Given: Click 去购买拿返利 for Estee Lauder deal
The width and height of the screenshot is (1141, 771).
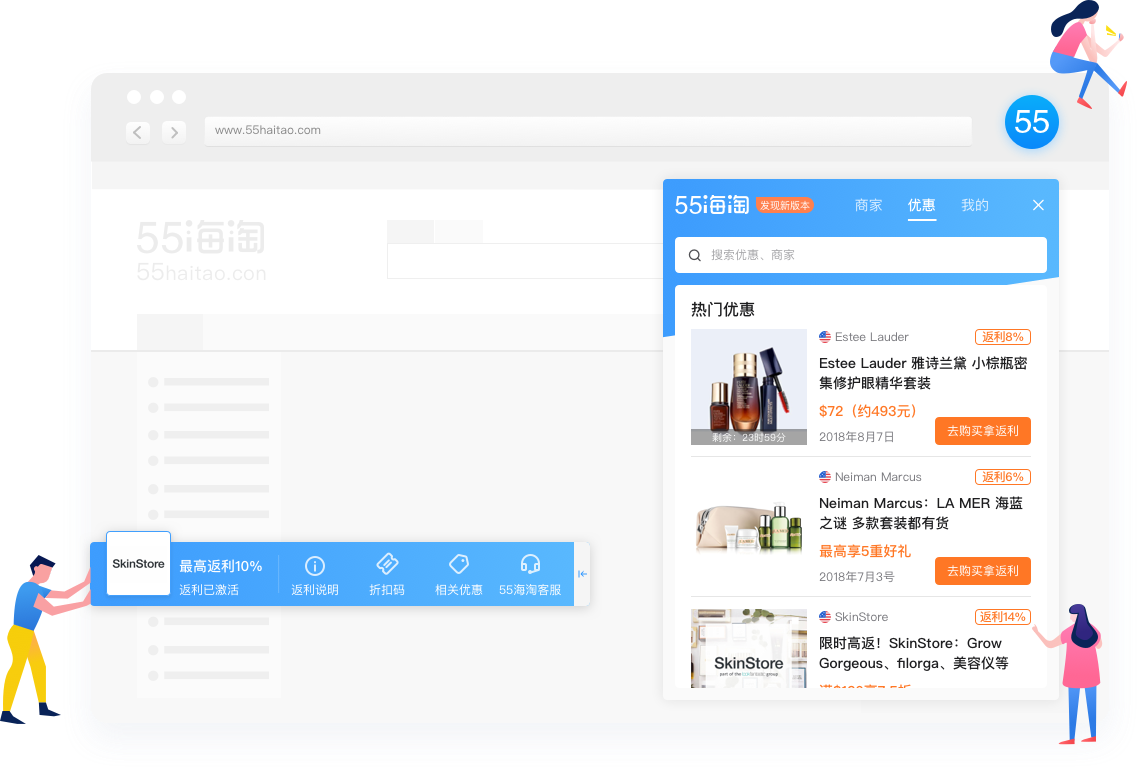Looking at the screenshot, I should [982, 431].
